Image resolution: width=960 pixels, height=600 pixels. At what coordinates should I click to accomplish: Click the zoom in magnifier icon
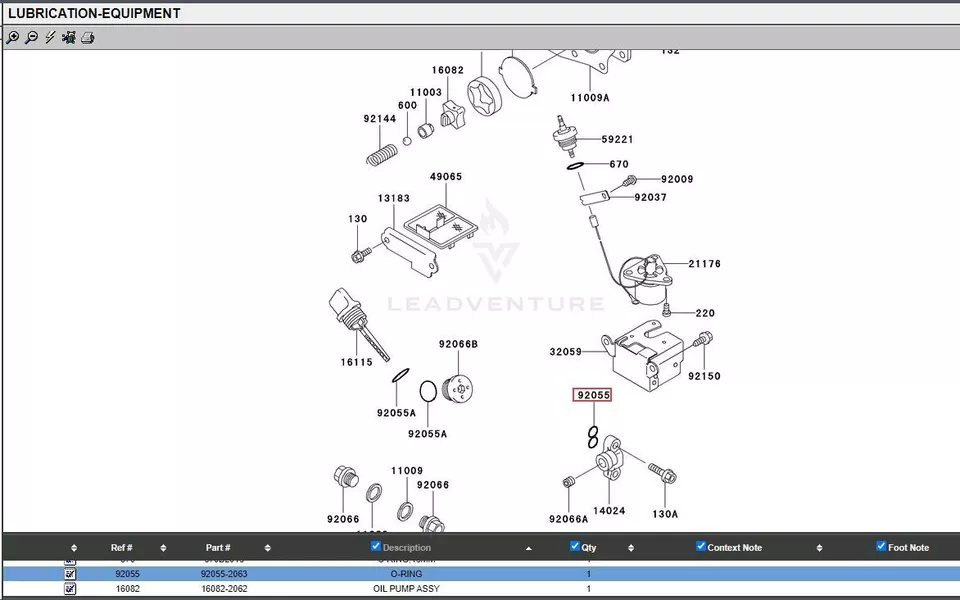pyautogui.click(x=12, y=38)
